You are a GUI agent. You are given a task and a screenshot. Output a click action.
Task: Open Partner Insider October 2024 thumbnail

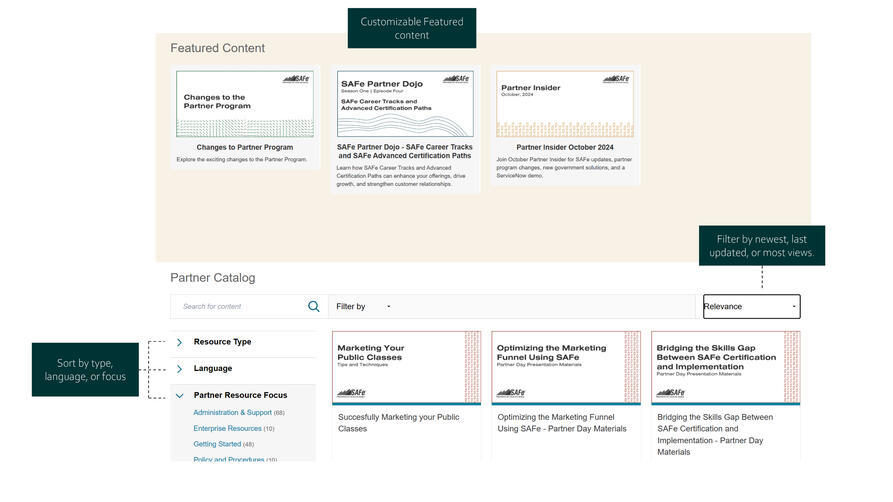(x=565, y=104)
